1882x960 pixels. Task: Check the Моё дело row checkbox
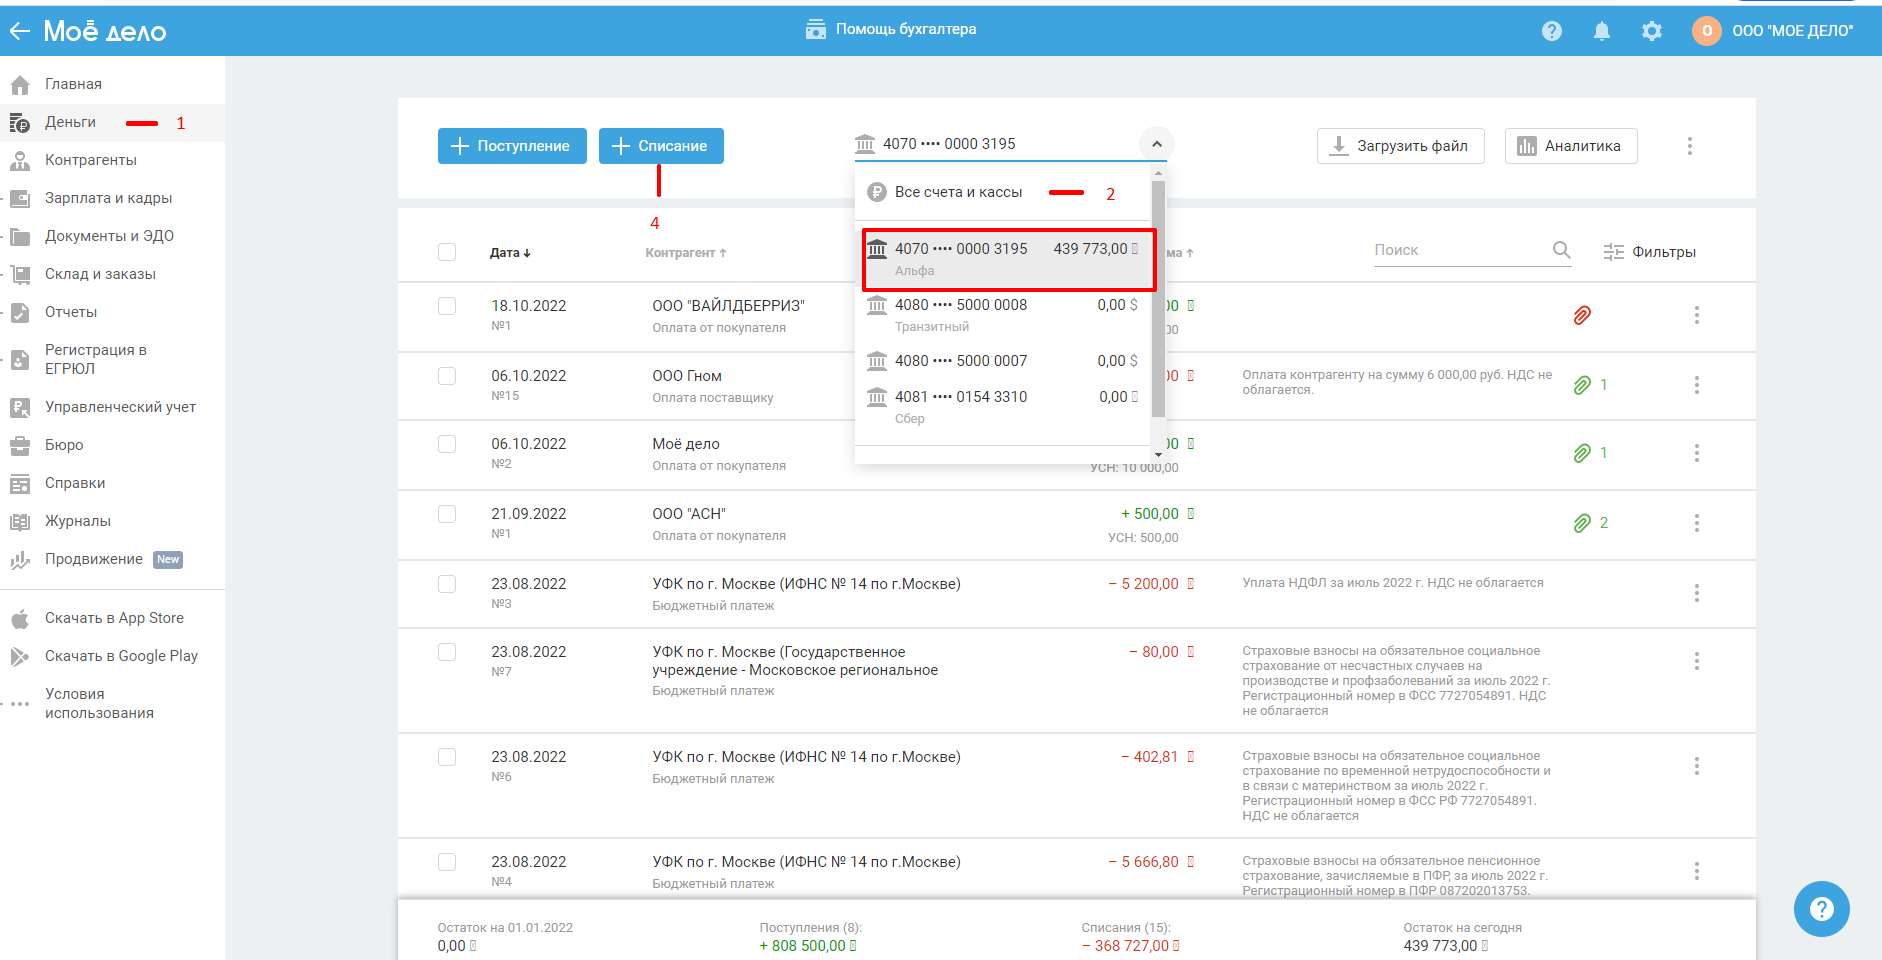(447, 444)
